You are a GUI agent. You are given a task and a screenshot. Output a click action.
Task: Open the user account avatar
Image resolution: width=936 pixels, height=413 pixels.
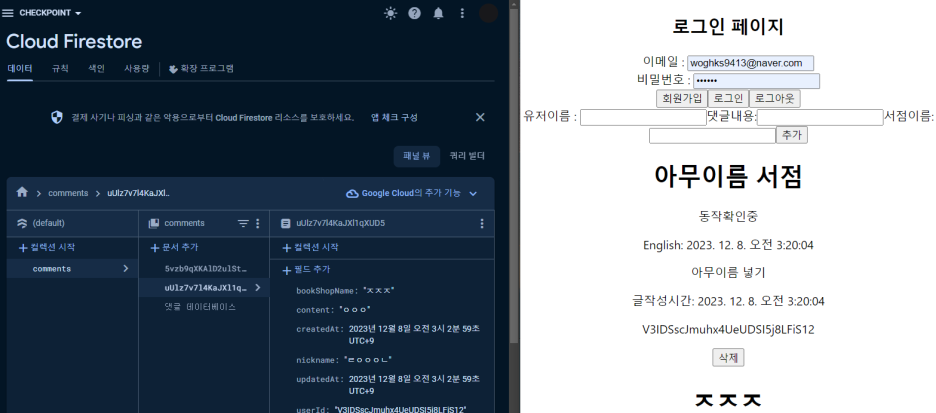point(488,13)
